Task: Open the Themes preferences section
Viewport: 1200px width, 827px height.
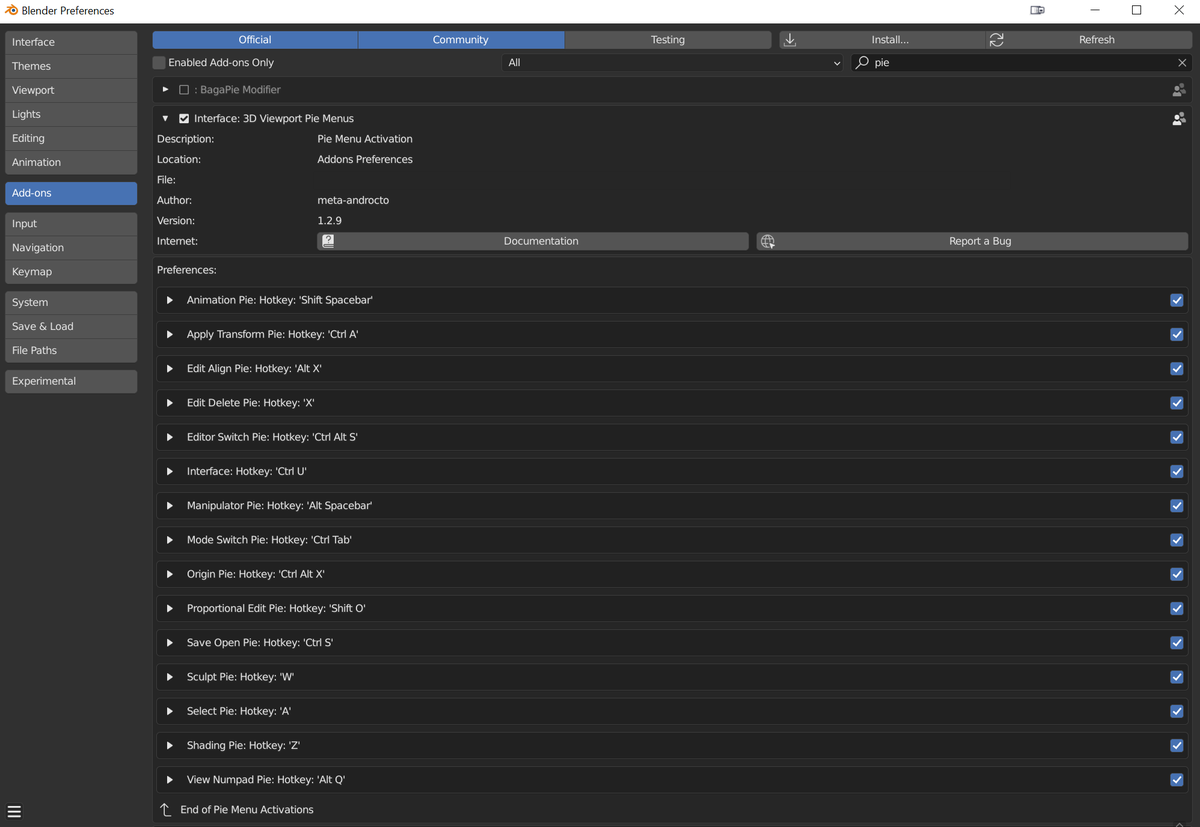Action: tap(71, 66)
